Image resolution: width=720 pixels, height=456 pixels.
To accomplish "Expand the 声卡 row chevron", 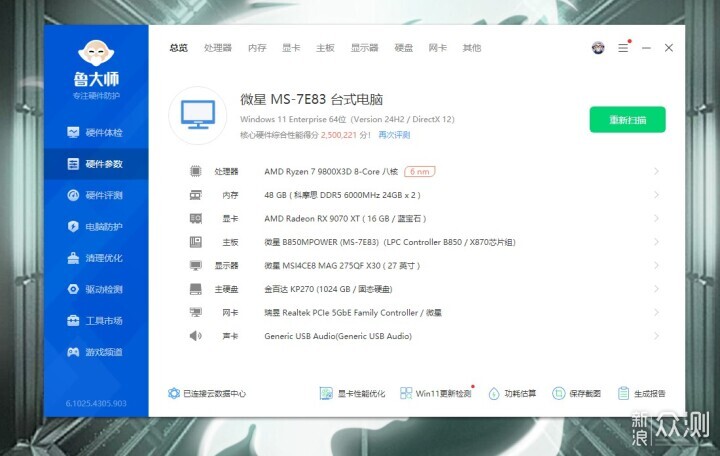I will pos(657,336).
